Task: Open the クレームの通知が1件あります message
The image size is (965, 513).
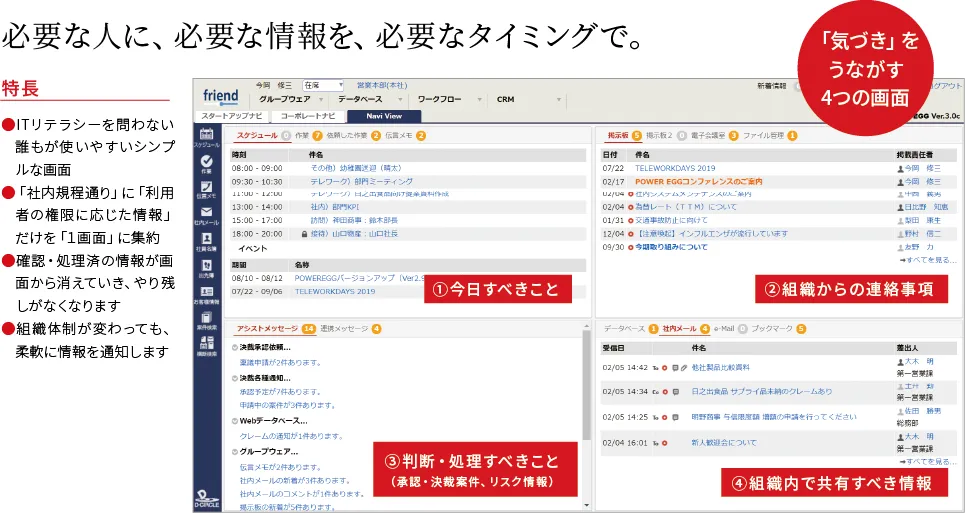Action: (290, 436)
